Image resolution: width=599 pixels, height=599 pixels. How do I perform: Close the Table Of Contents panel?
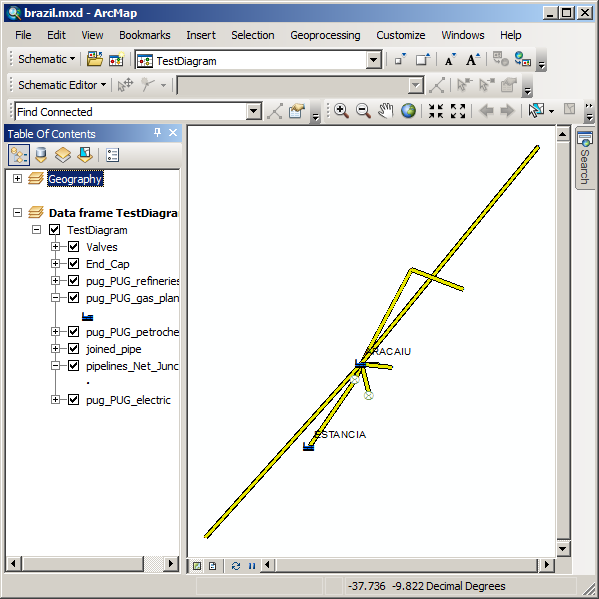pos(173,133)
